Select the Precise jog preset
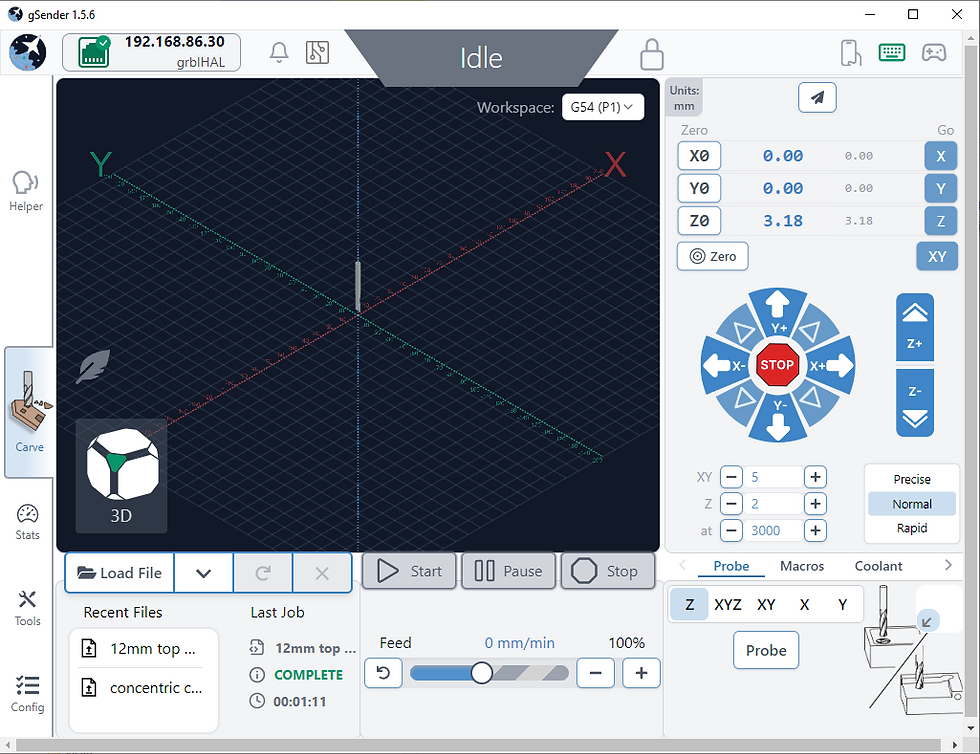Viewport: 980px width, 754px height. coord(912,480)
